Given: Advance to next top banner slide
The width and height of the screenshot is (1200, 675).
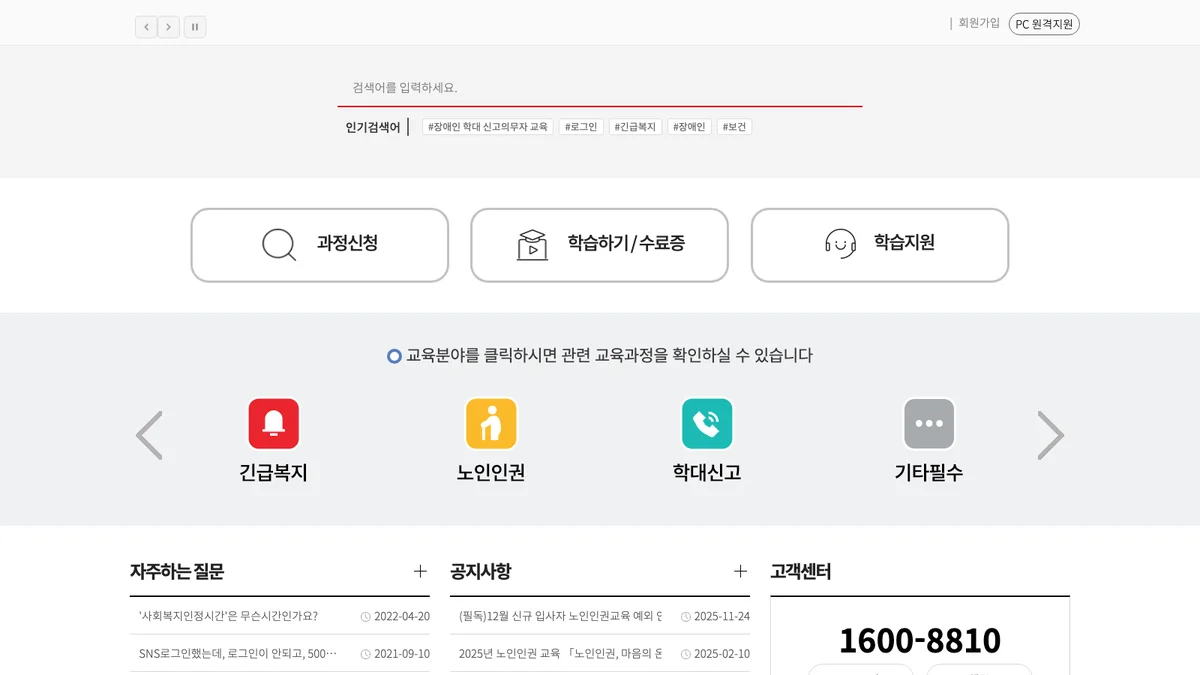Looking at the screenshot, I should [169, 27].
